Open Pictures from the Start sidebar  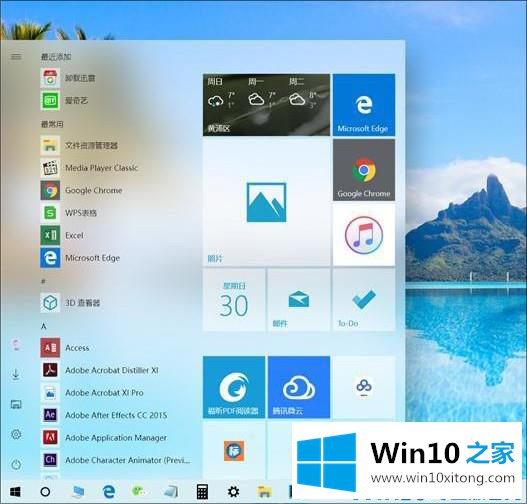coord(16,404)
